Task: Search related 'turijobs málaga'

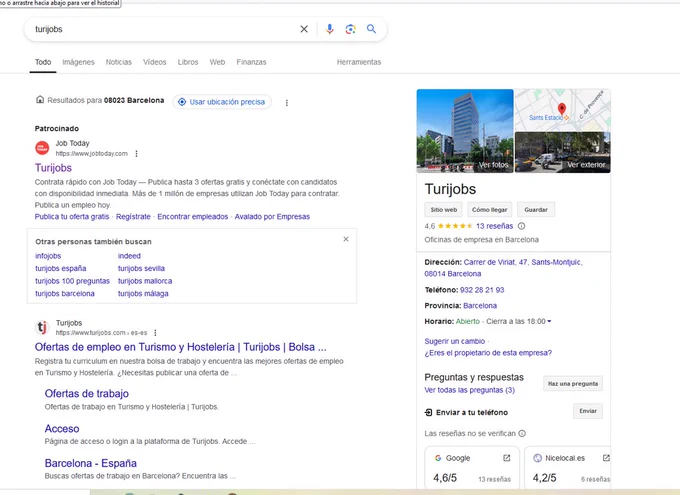Action: tap(143, 294)
